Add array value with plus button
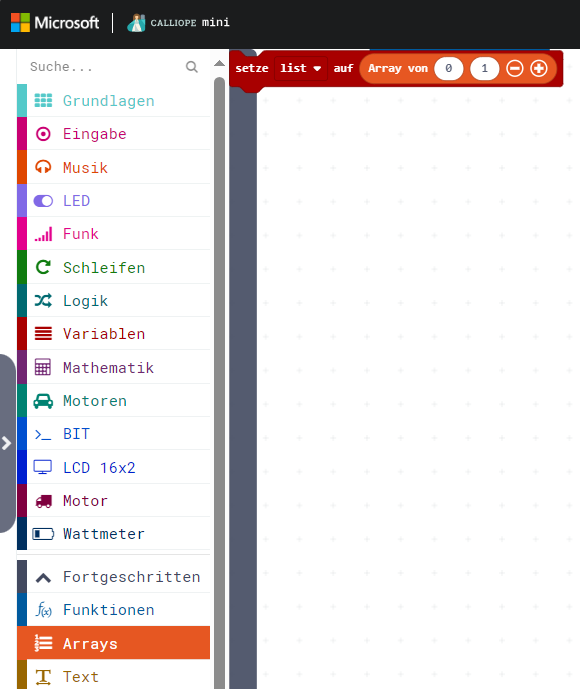This screenshot has width=580, height=689. 539,69
